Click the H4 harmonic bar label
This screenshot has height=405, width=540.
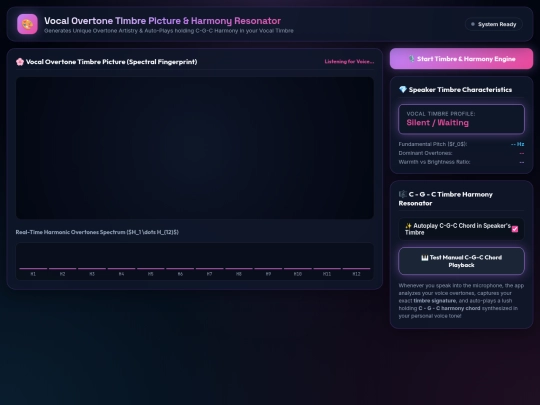click(121, 274)
